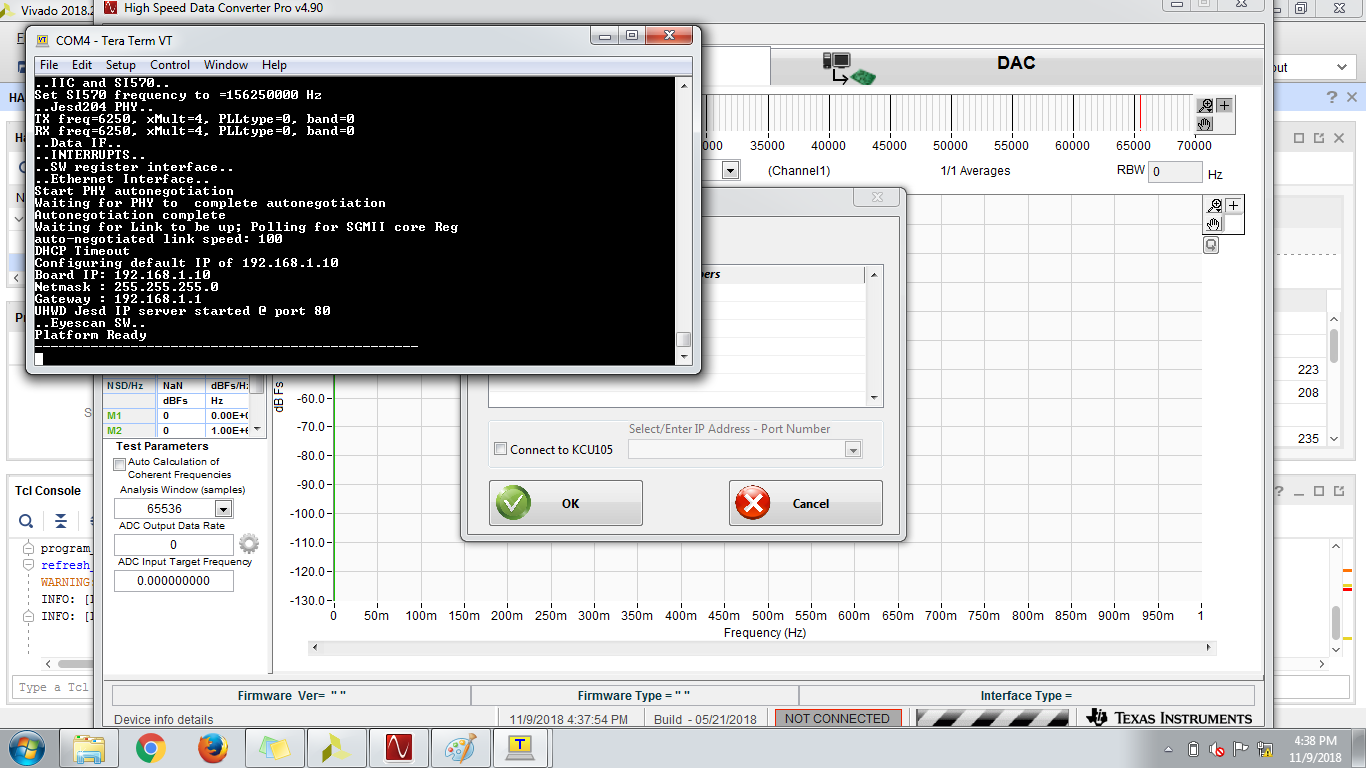Click the Firmware Type status field
Viewport: 1366px width, 768px height.
pyautogui.click(x=634, y=695)
